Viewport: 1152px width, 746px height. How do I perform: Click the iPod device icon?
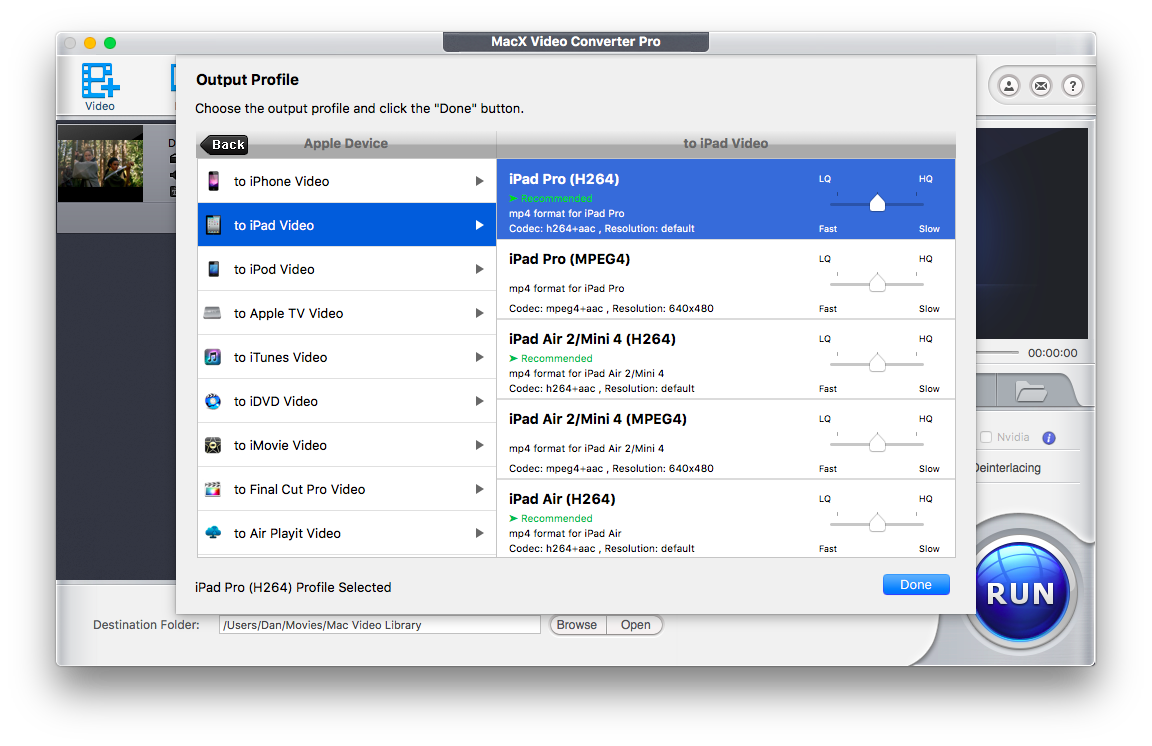click(x=214, y=269)
